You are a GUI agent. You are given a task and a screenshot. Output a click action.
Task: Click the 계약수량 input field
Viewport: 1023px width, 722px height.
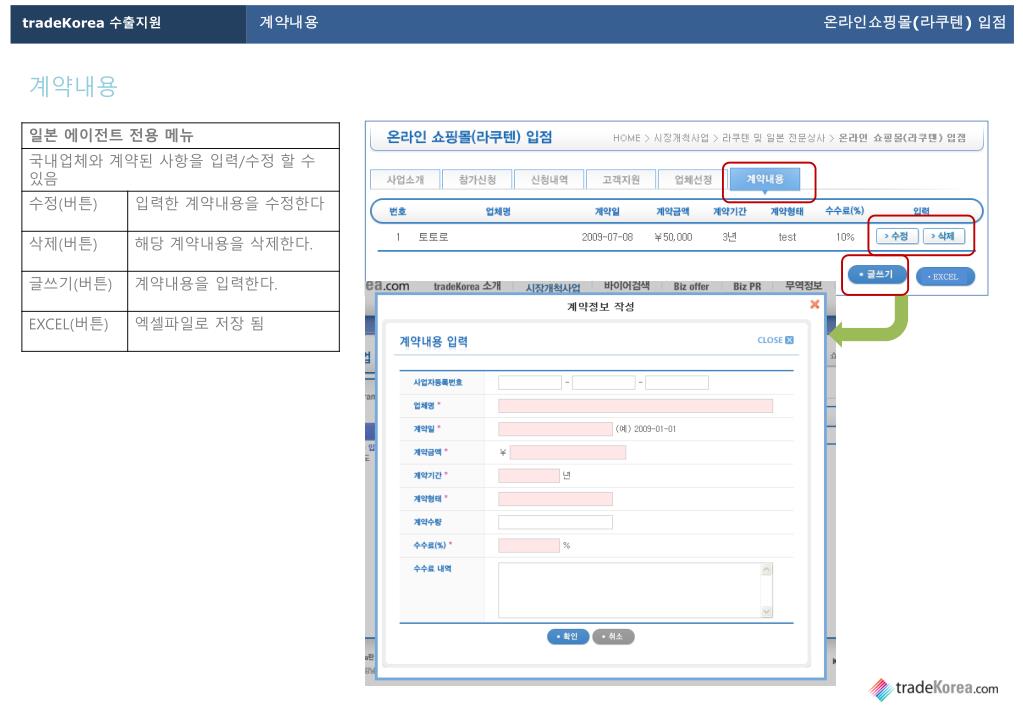pyautogui.click(x=555, y=522)
